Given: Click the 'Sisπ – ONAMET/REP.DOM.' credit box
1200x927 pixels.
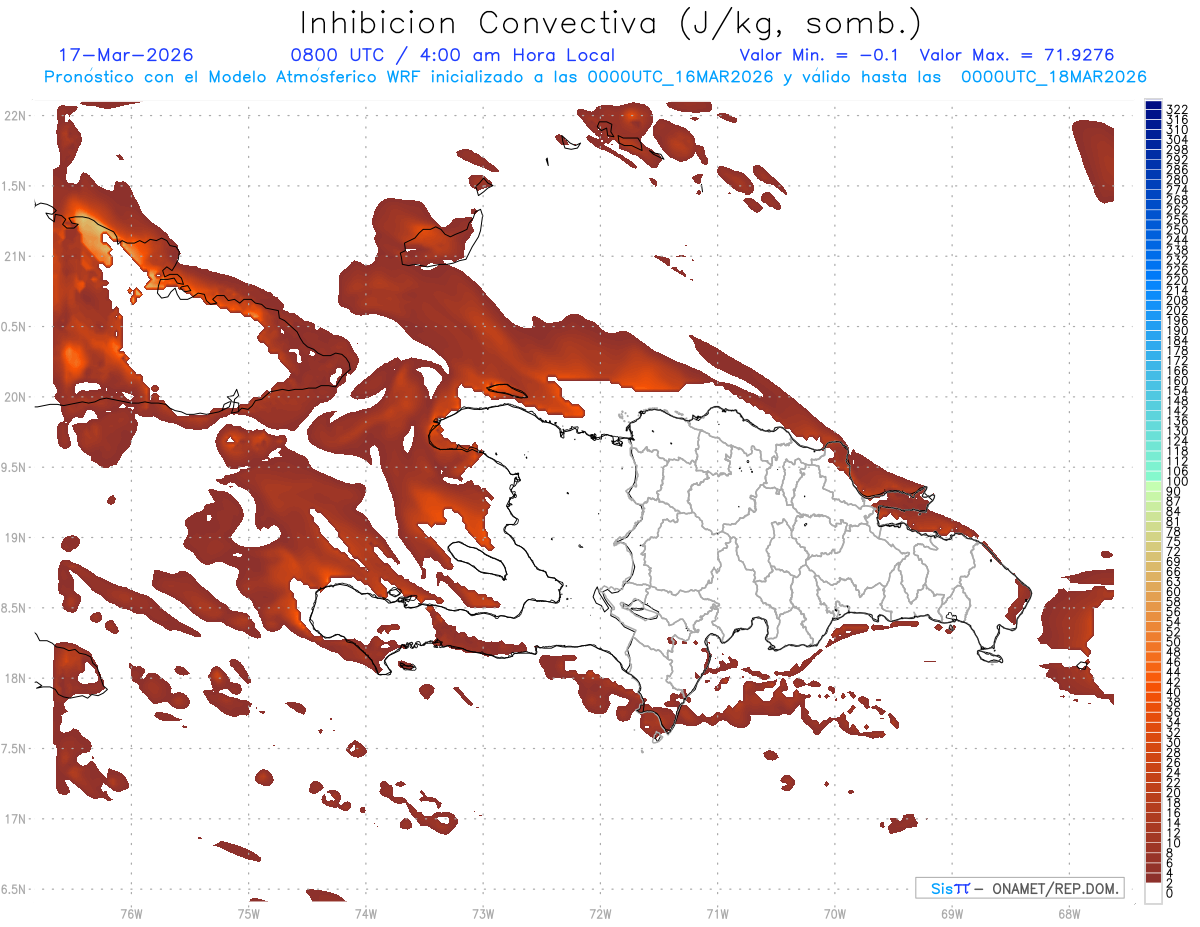Looking at the screenshot, I should coord(1019,888).
